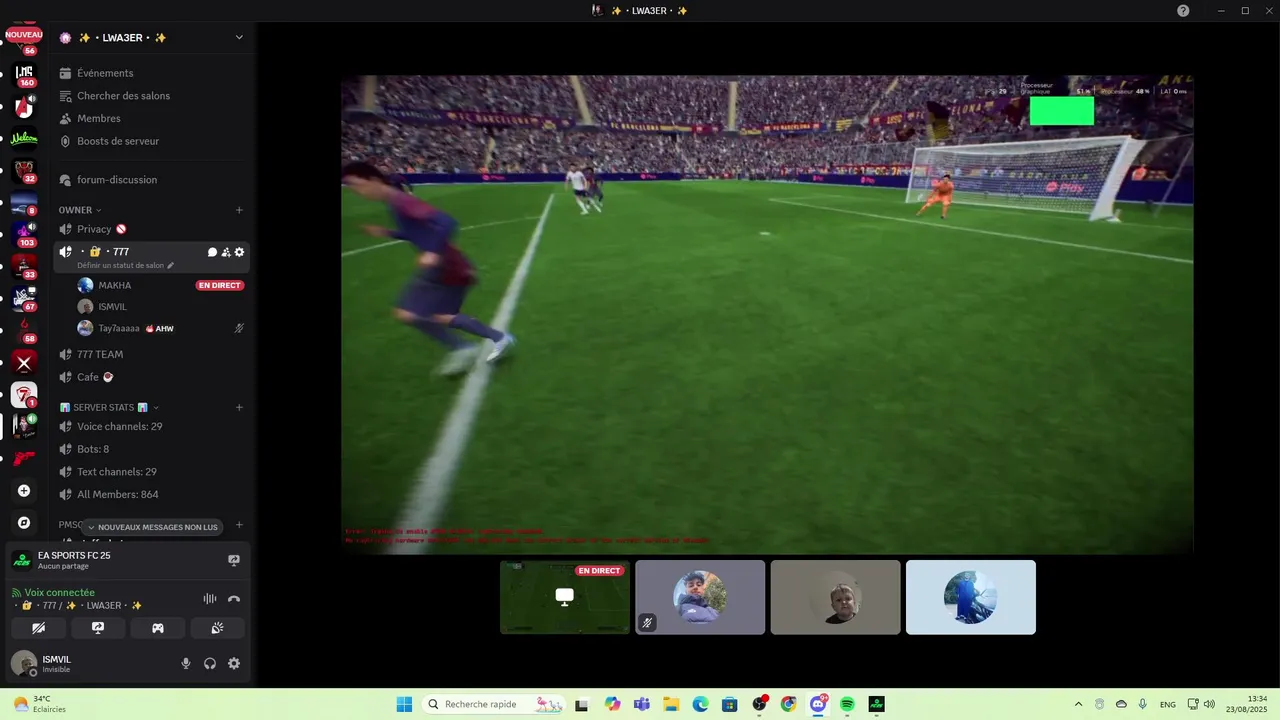
Task: Click the Voix connectée status
Action: pyautogui.click(x=60, y=593)
